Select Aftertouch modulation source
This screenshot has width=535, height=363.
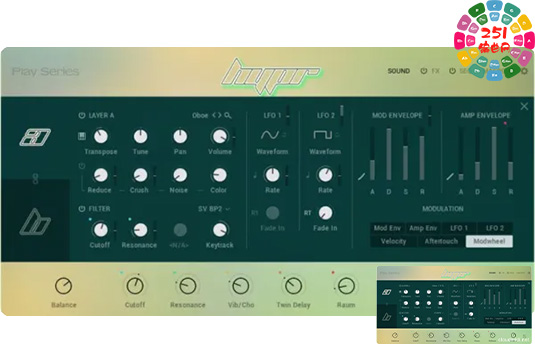point(441,241)
